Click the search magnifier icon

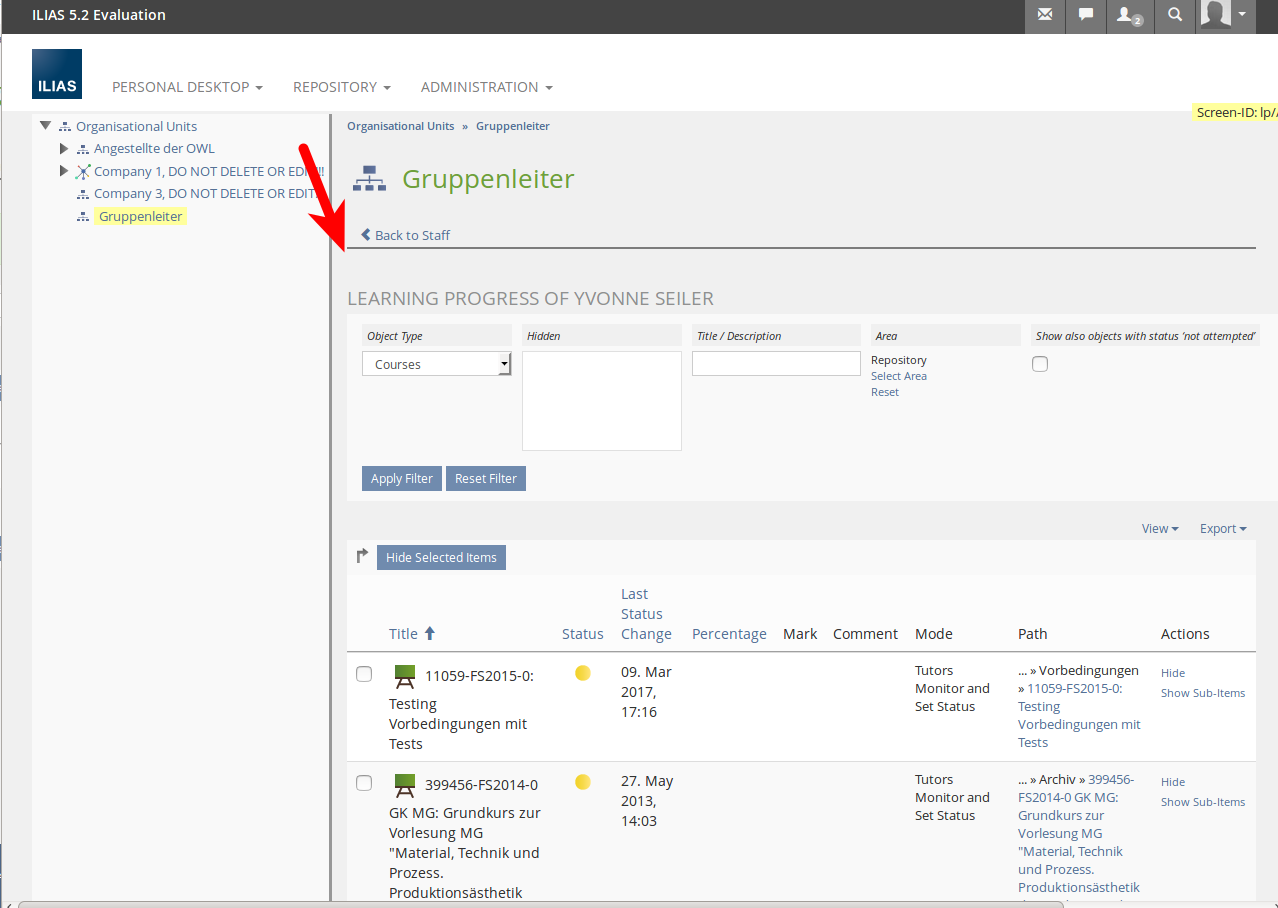pyautogui.click(x=1175, y=15)
